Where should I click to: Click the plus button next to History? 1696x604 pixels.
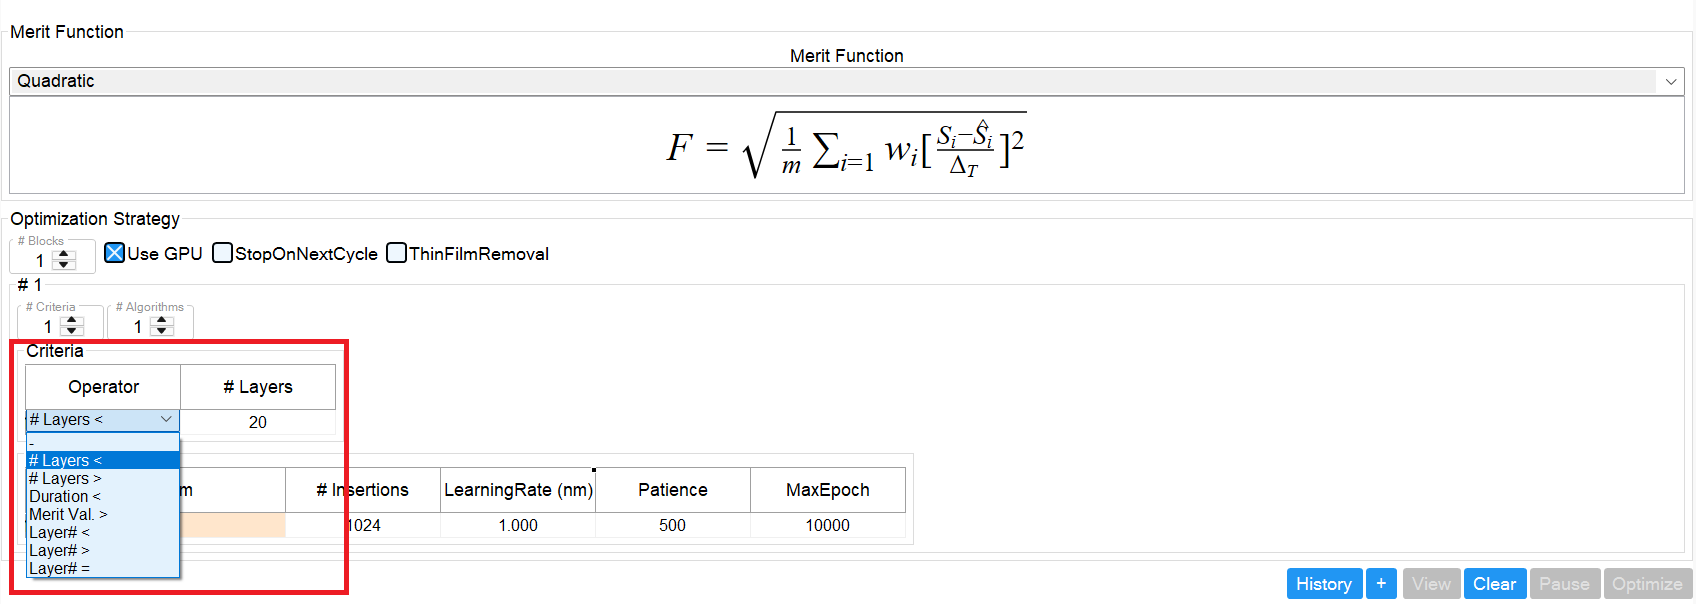[1381, 584]
